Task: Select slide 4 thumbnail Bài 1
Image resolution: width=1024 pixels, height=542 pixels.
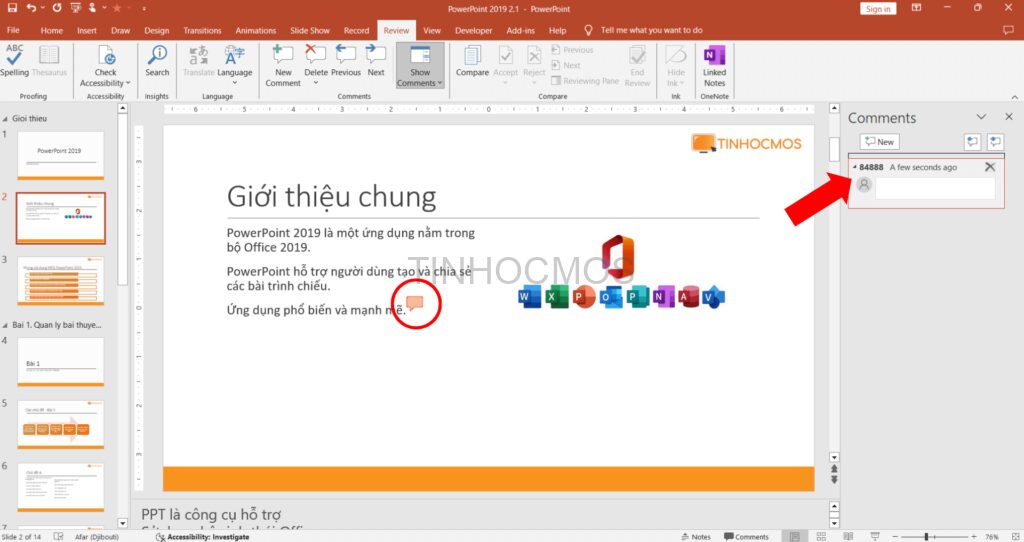Action: point(60,361)
